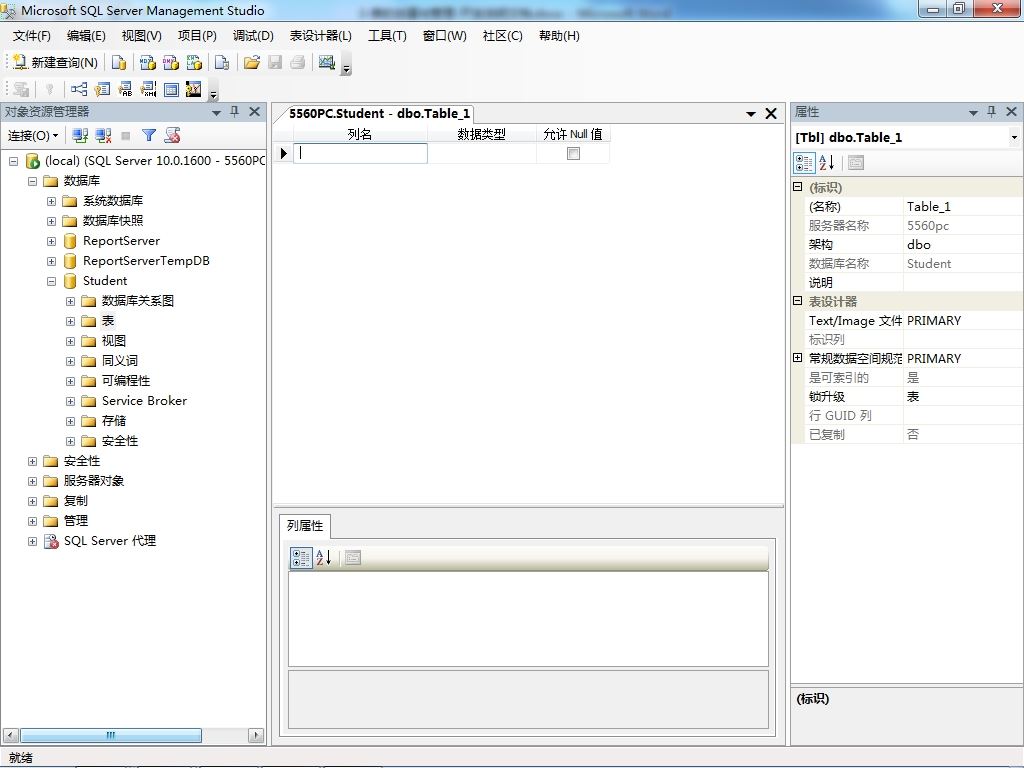1024x768 pixels.
Task: Click the Generate Change Script icon
Action: point(21,89)
